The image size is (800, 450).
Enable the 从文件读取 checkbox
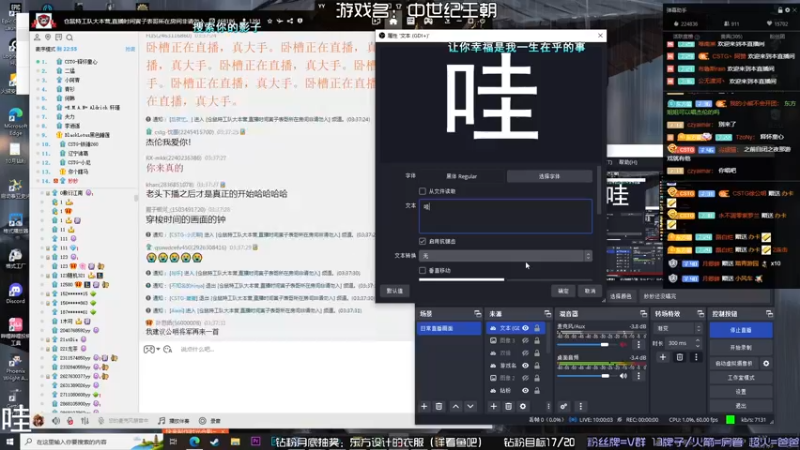click(x=422, y=191)
